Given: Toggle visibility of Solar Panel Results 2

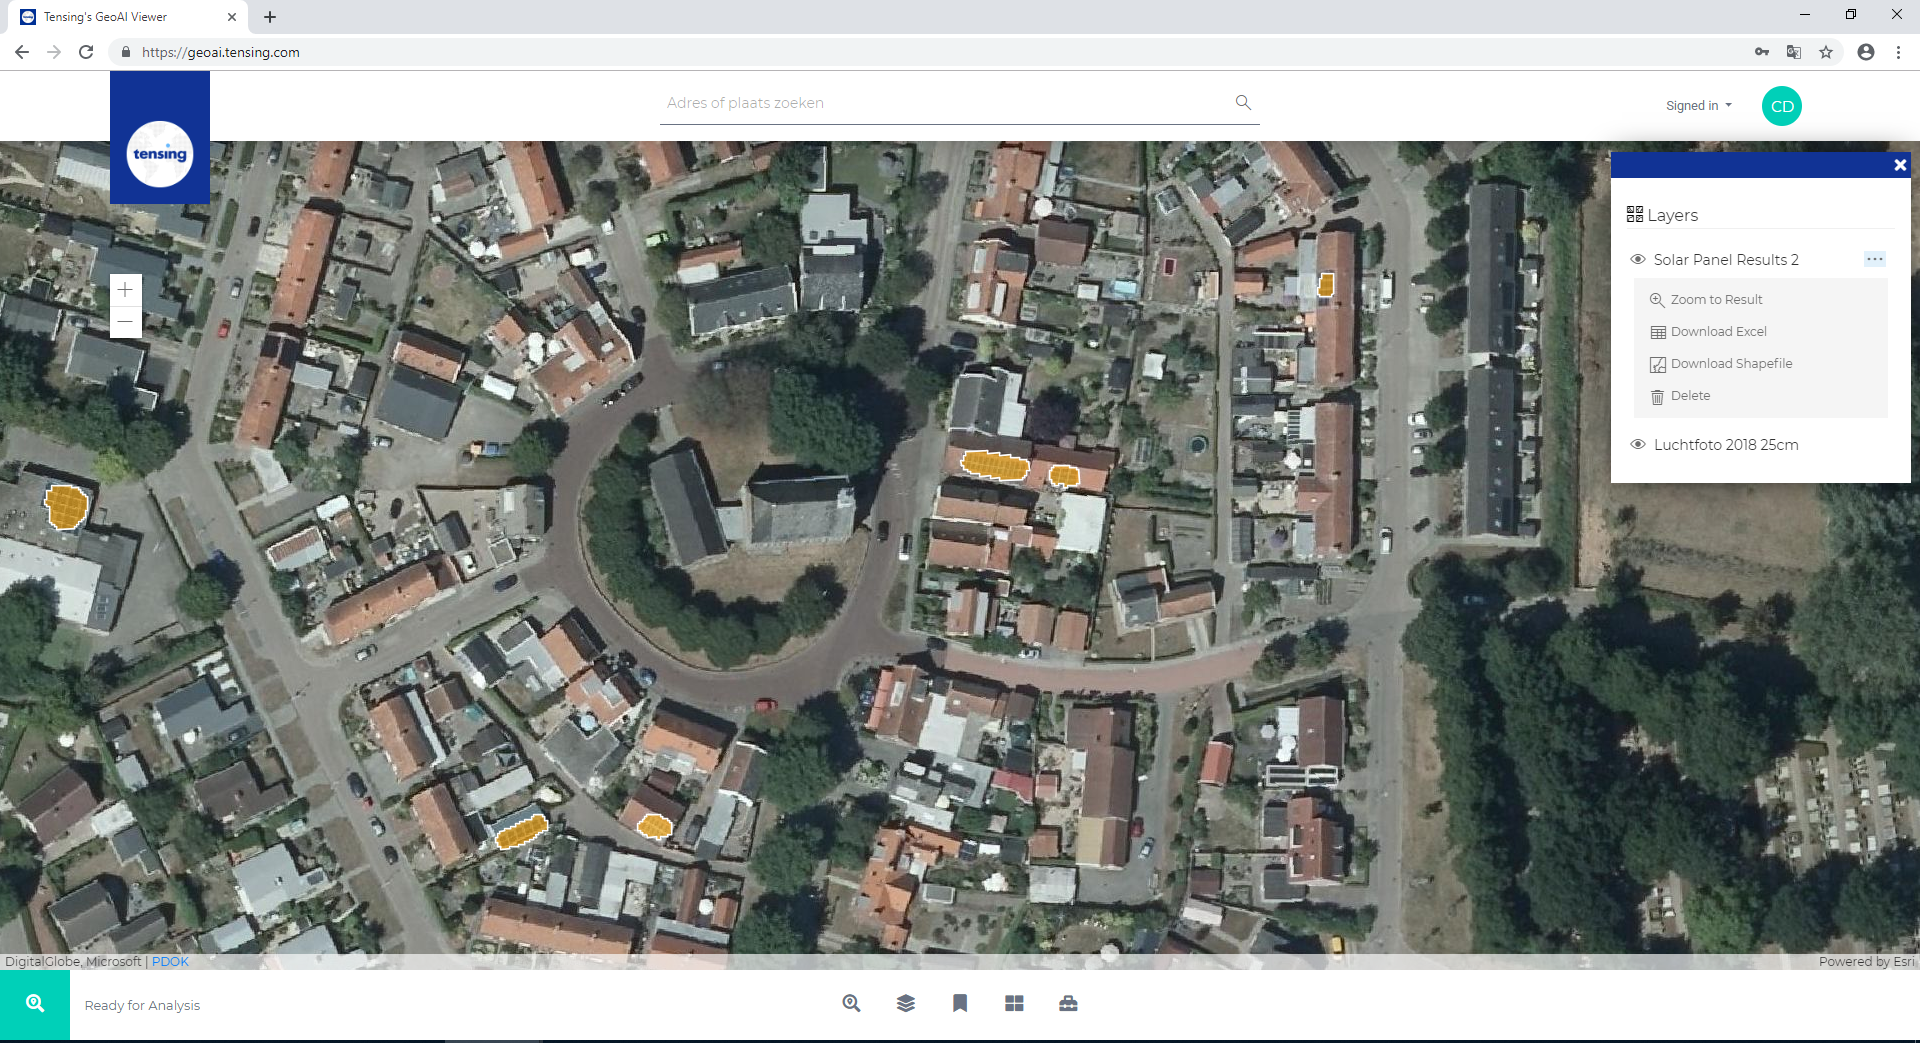Looking at the screenshot, I should coord(1638,259).
